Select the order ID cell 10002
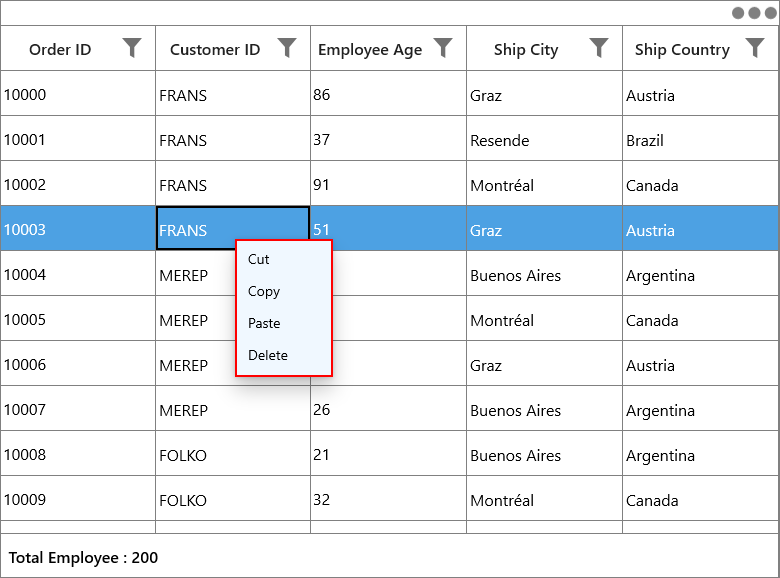Viewport: 780px width, 578px height. (78, 184)
